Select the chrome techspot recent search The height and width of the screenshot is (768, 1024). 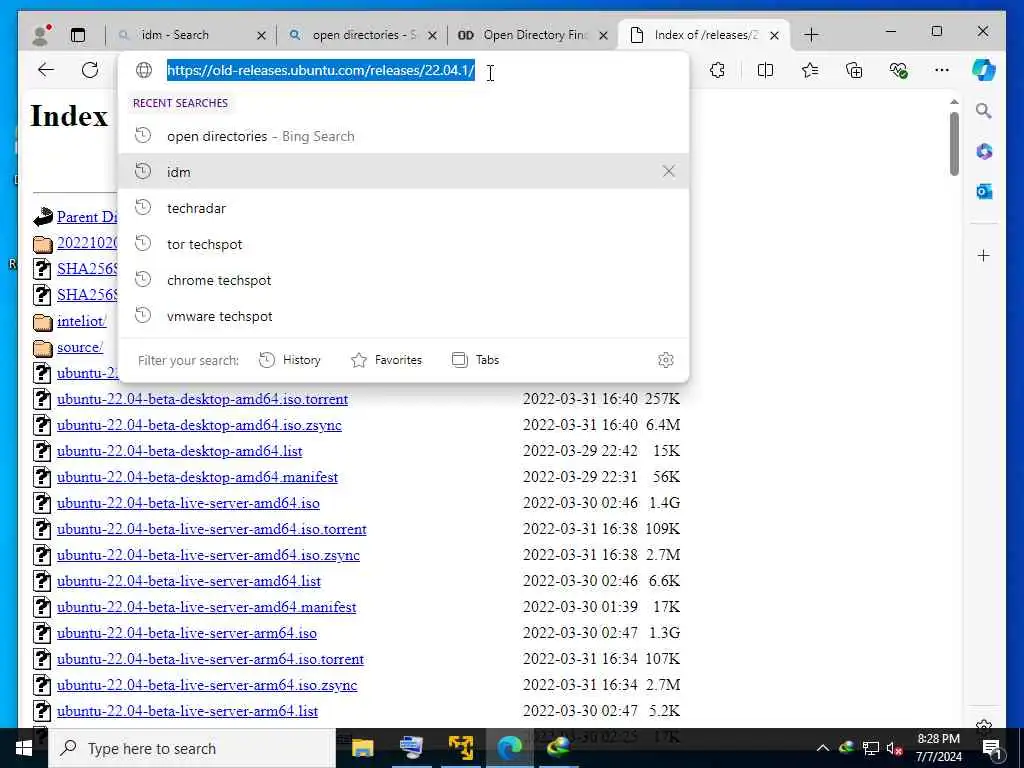[404, 280]
